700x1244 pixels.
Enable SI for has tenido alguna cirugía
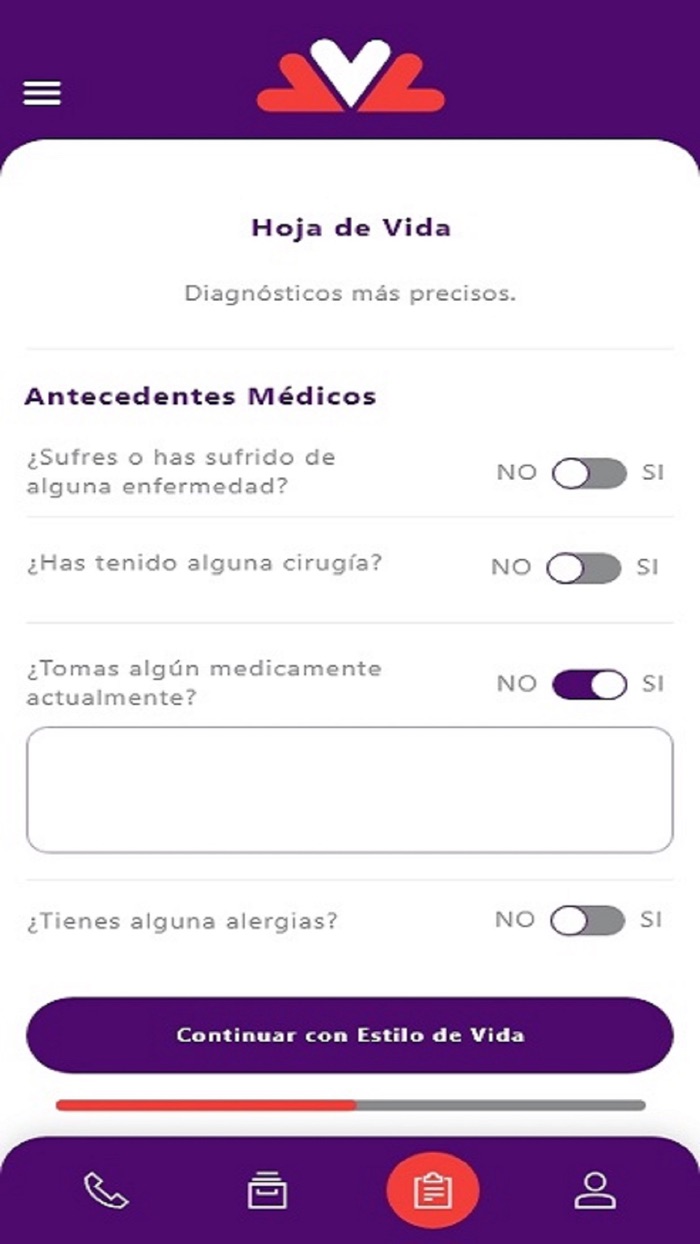coord(585,567)
